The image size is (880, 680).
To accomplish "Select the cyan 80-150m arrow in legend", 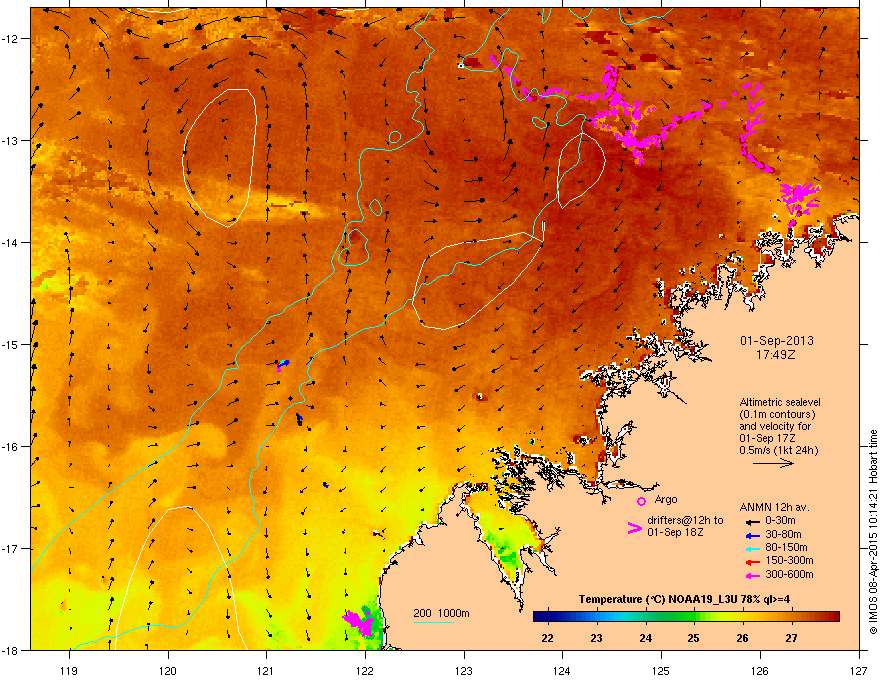I will [752, 548].
